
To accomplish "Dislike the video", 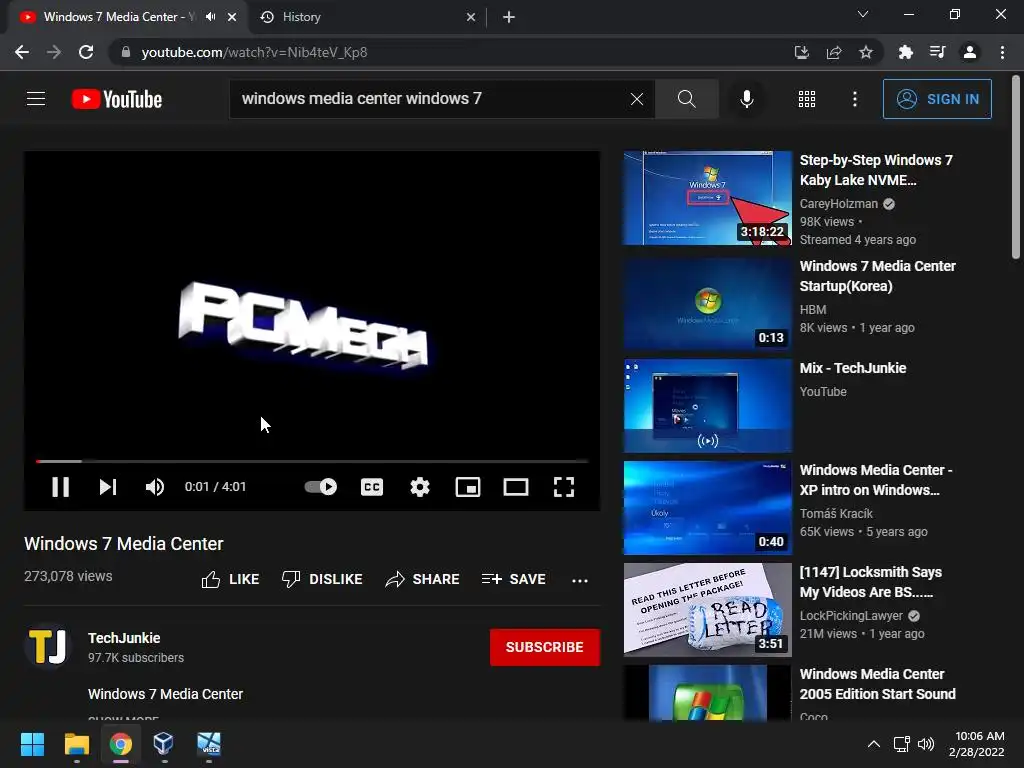I will 321,579.
